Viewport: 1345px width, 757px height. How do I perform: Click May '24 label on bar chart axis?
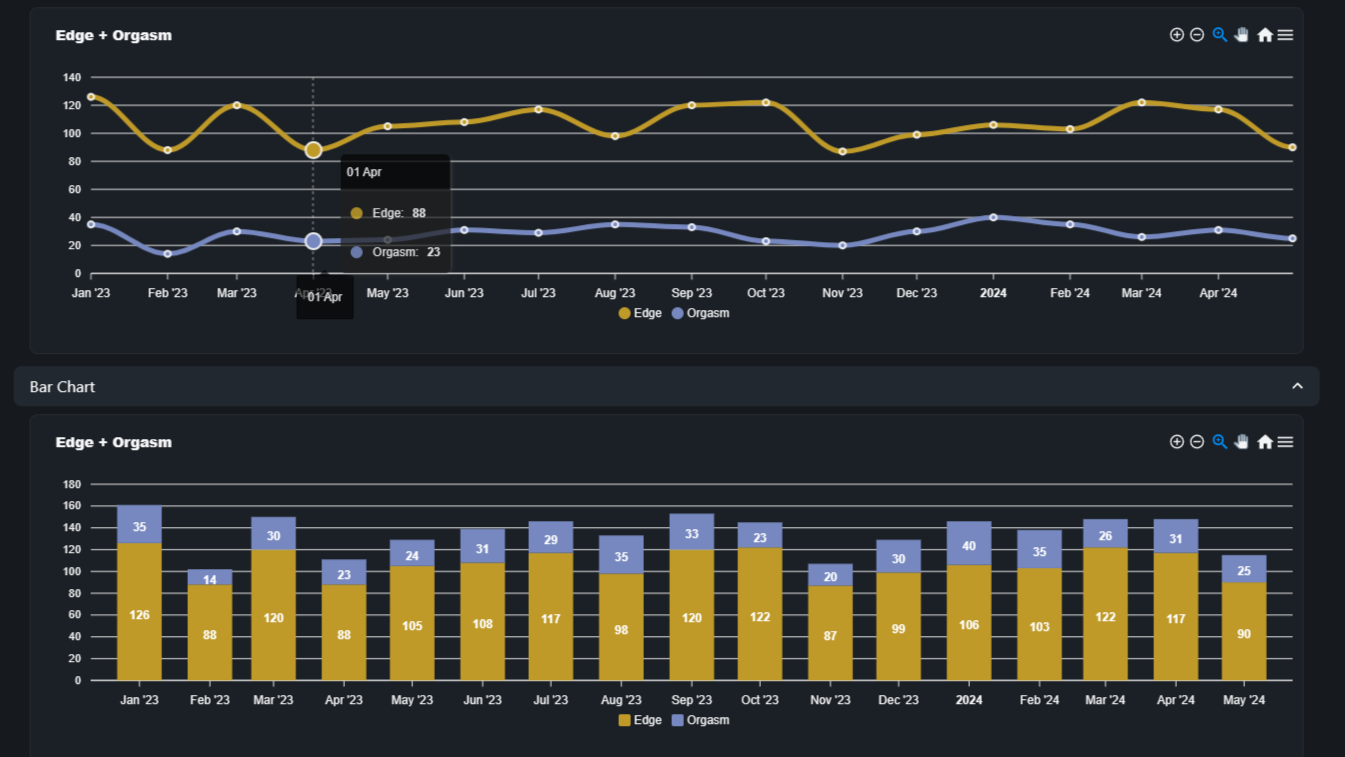coord(1244,700)
